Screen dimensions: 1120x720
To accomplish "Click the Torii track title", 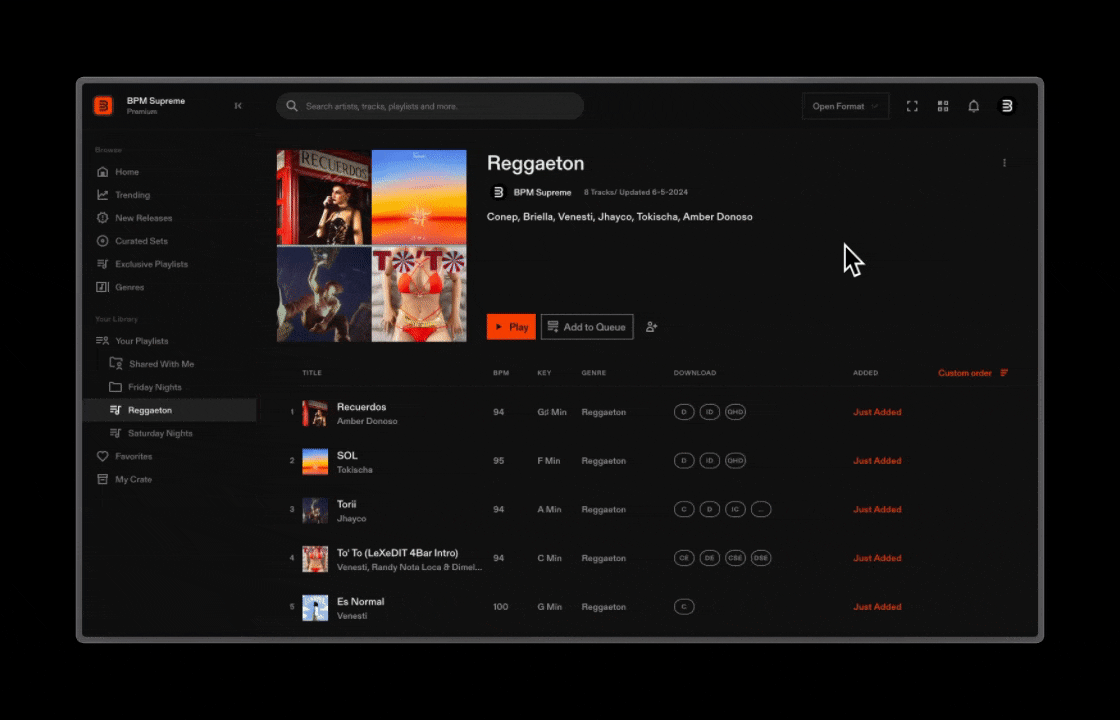I will tap(346, 504).
